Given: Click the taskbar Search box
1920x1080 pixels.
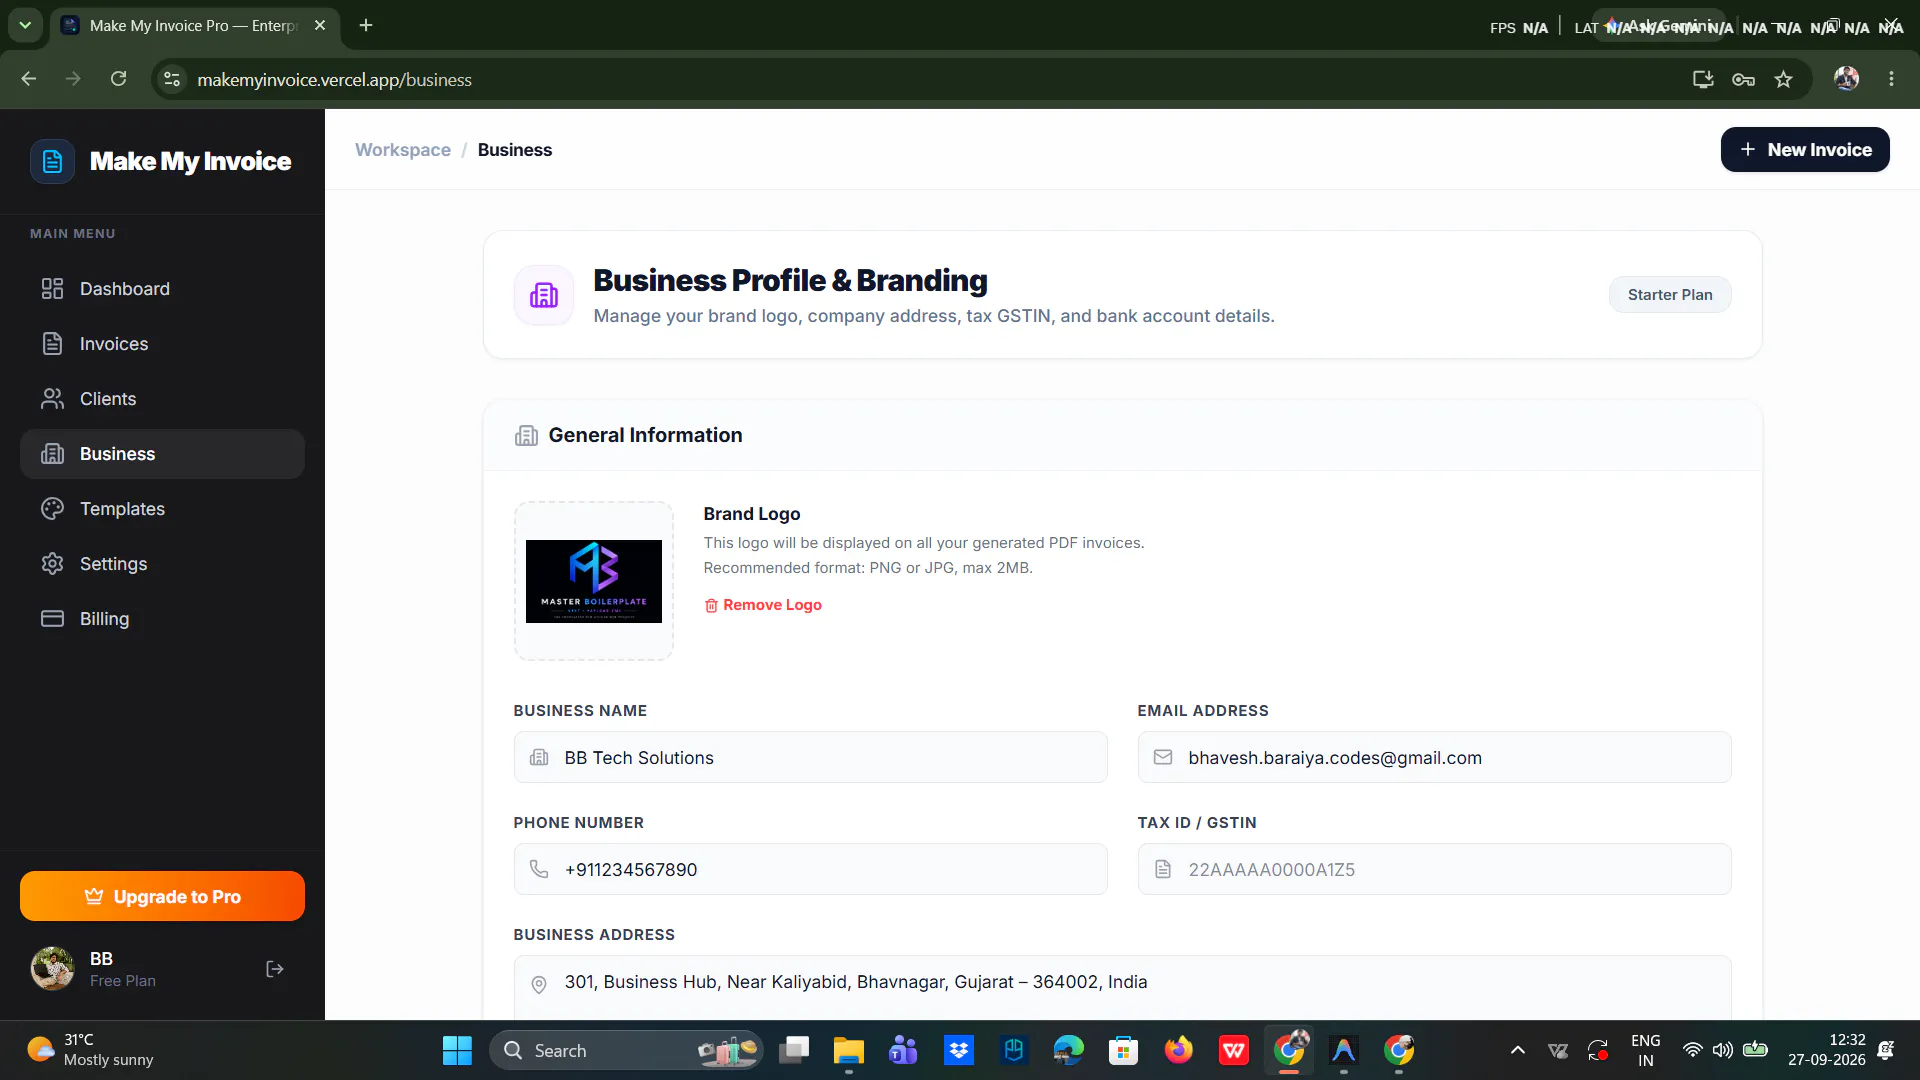Looking at the screenshot, I should [626, 1050].
